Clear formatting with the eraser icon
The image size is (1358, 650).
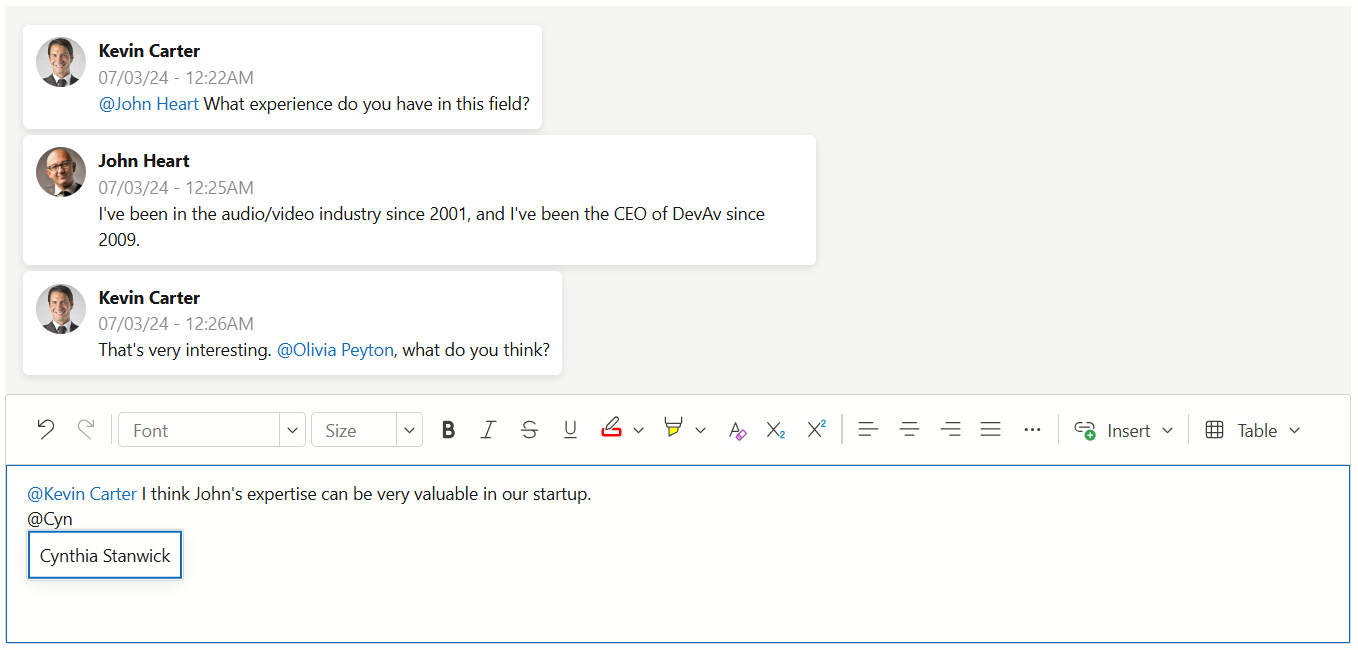pos(737,429)
